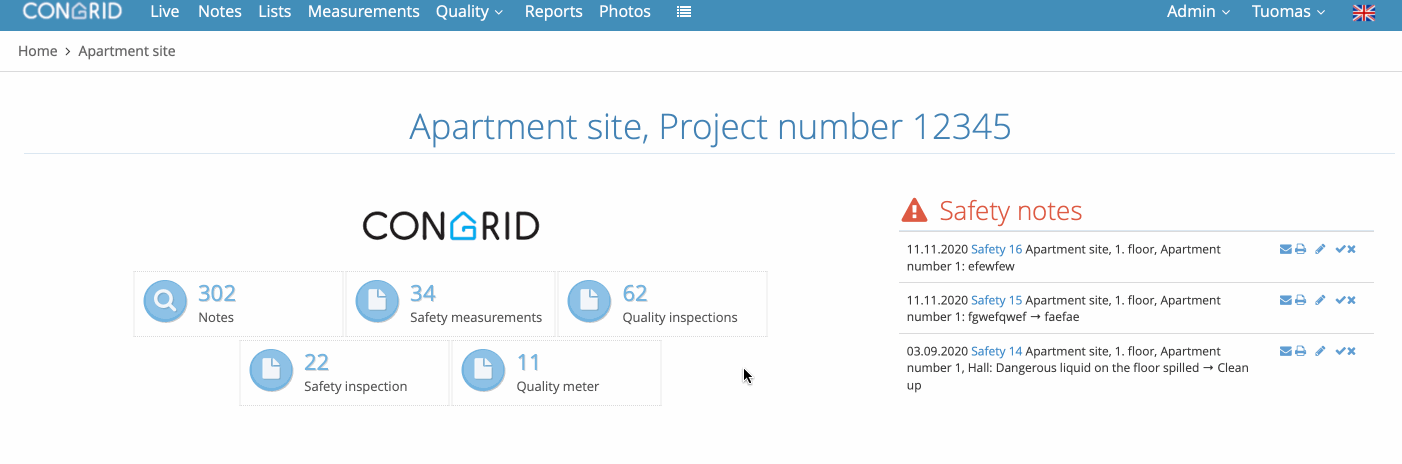The image size is (1402, 464).
Task: Click the red Safety notes warning icon
Action: click(x=914, y=210)
